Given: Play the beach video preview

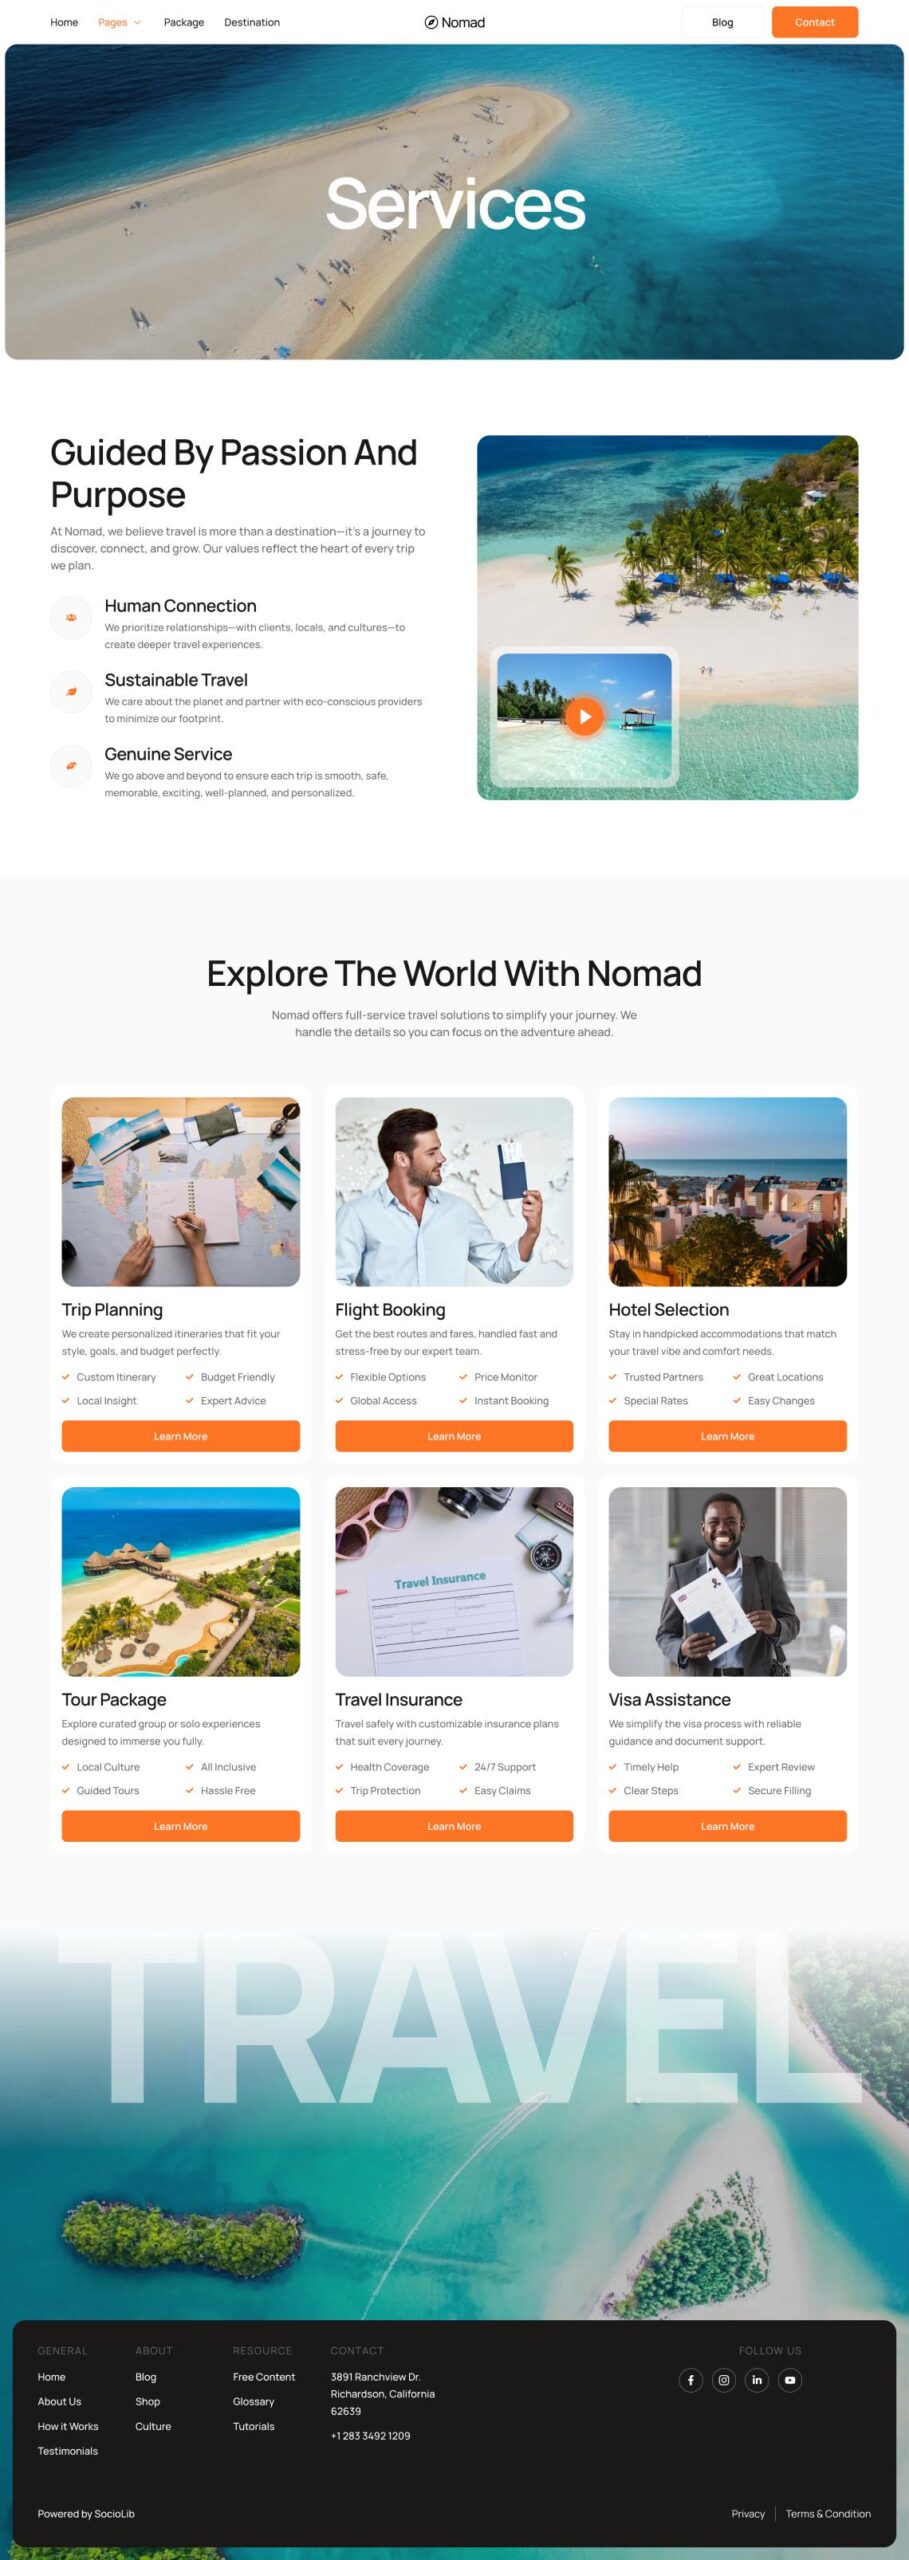Looking at the screenshot, I should 584,716.
